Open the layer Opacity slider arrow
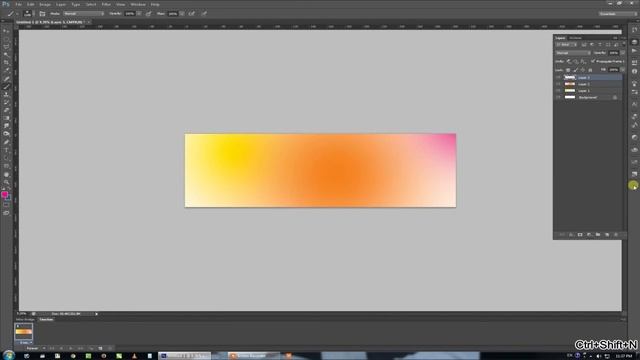640x360 pixels. click(622, 53)
